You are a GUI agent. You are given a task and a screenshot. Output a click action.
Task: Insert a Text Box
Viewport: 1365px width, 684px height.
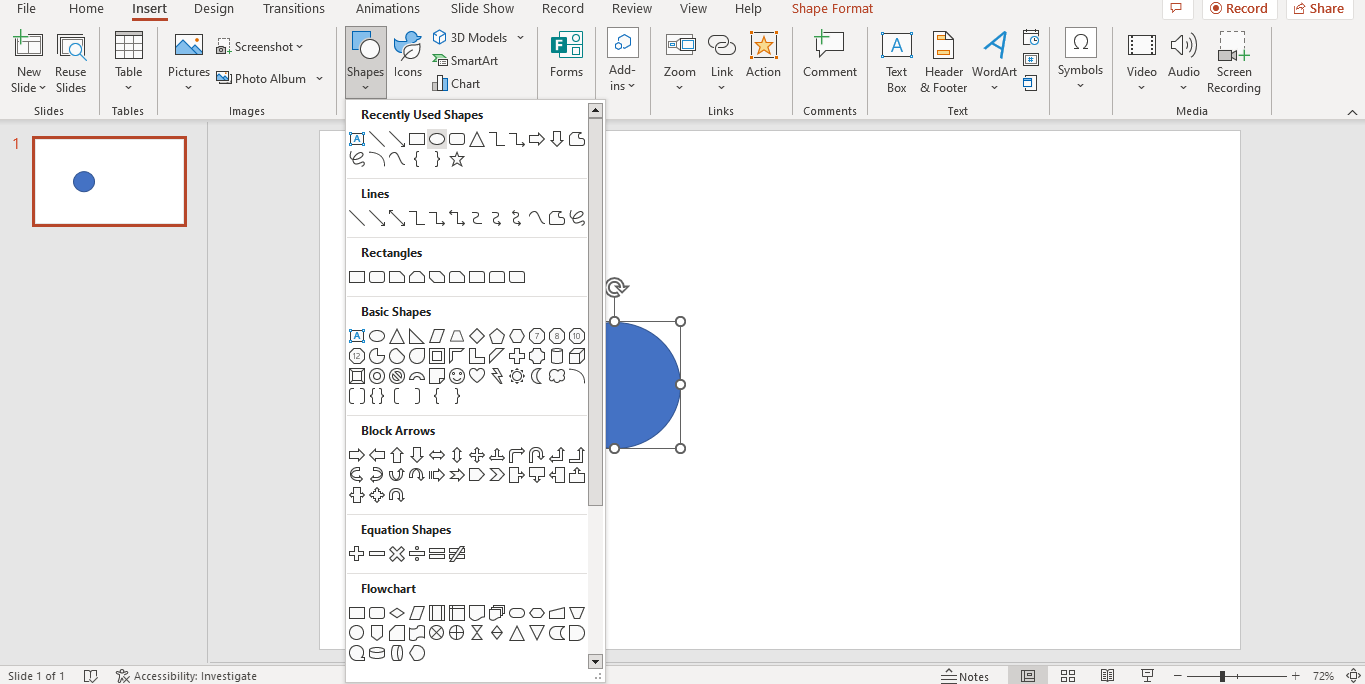click(x=895, y=62)
